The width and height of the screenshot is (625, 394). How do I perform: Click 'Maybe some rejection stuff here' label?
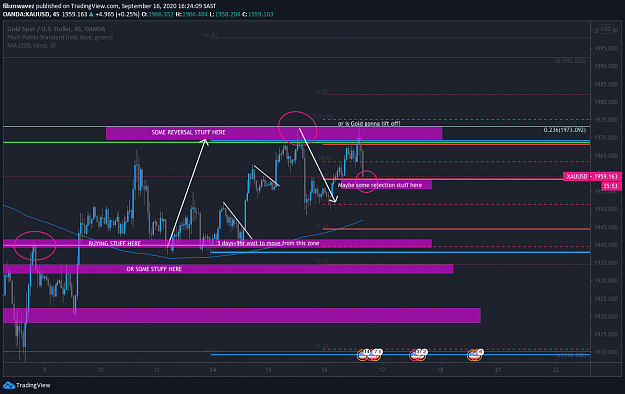pyautogui.click(x=380, y=185)
